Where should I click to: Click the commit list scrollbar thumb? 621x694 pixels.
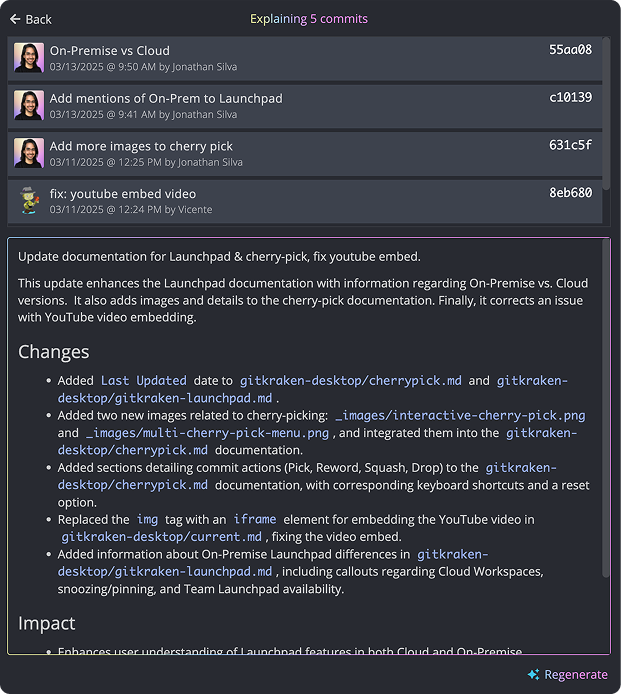pyautogui.click(x=606, y=113)
